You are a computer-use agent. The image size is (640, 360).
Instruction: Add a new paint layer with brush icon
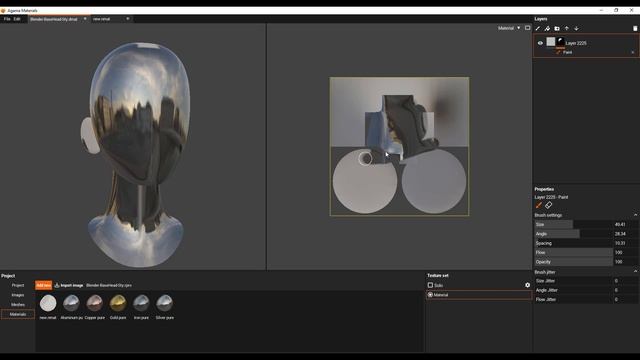(538, 29)
